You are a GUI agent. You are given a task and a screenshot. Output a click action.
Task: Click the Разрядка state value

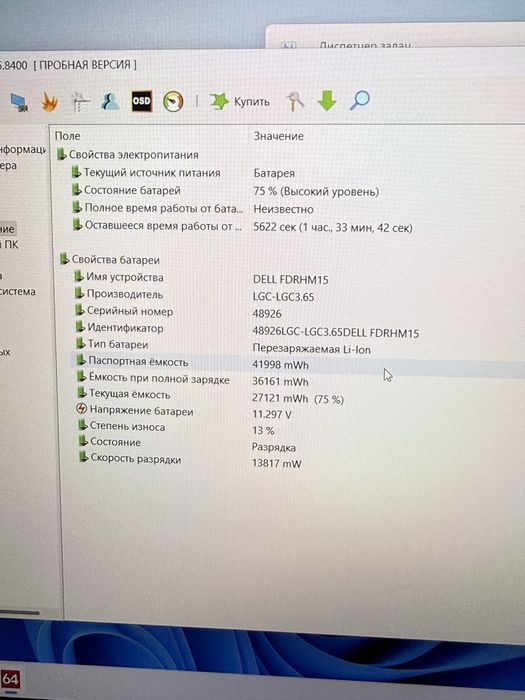(274, 447)
